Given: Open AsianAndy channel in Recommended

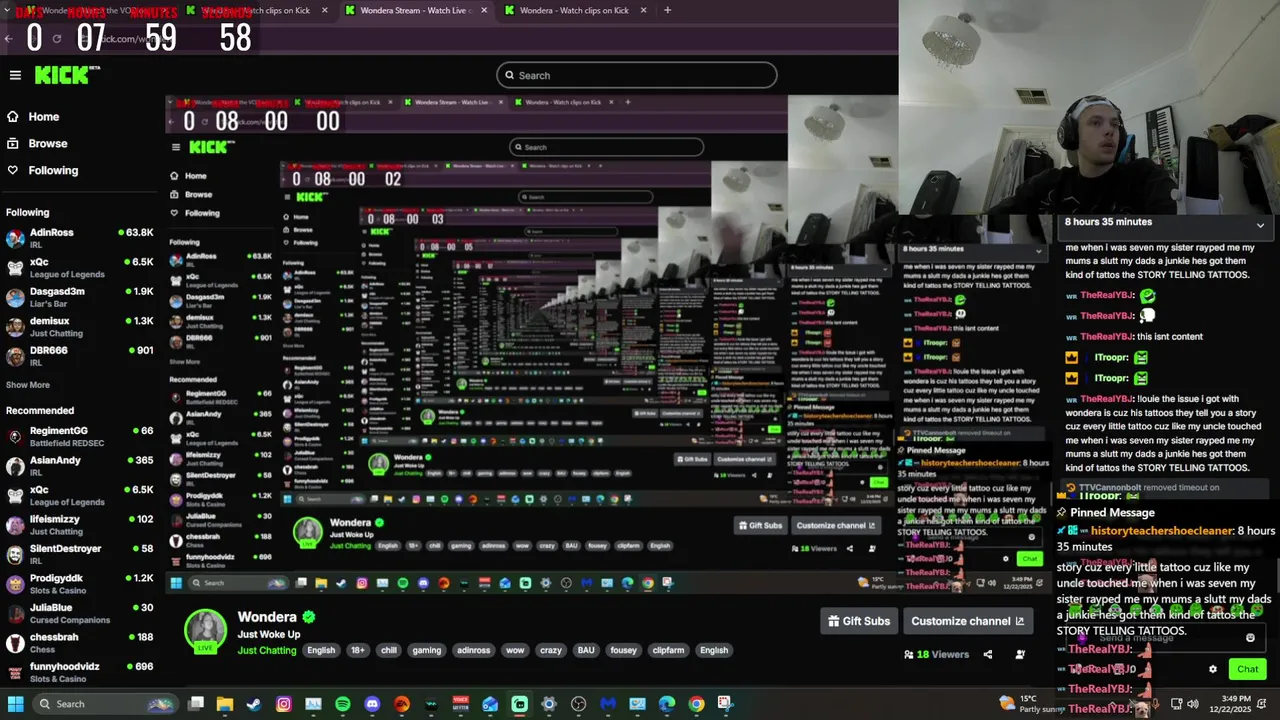Looking at the screenshot, I should pyautogui.click(x=79, y=466).
